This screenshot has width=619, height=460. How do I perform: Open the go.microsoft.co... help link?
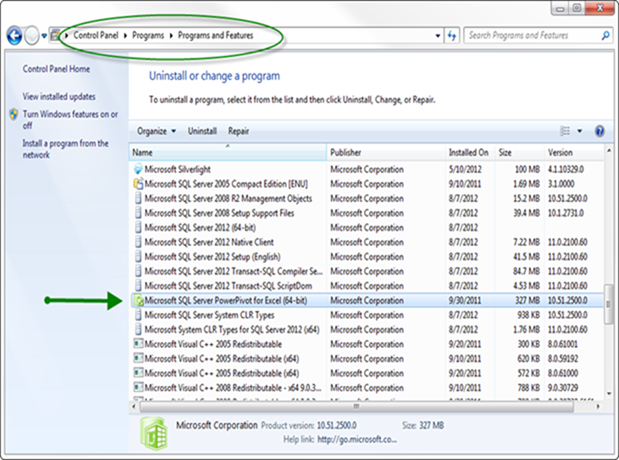tap(357, 439)
